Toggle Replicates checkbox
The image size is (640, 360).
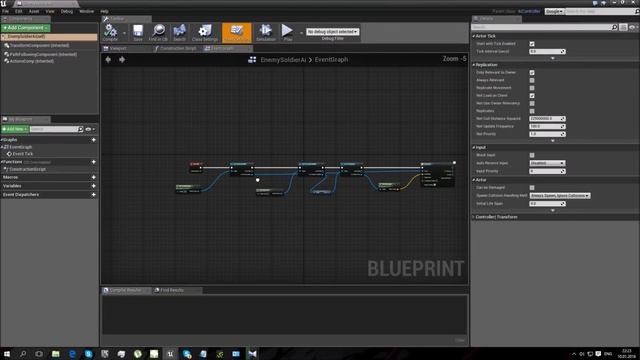coord(532,111)
